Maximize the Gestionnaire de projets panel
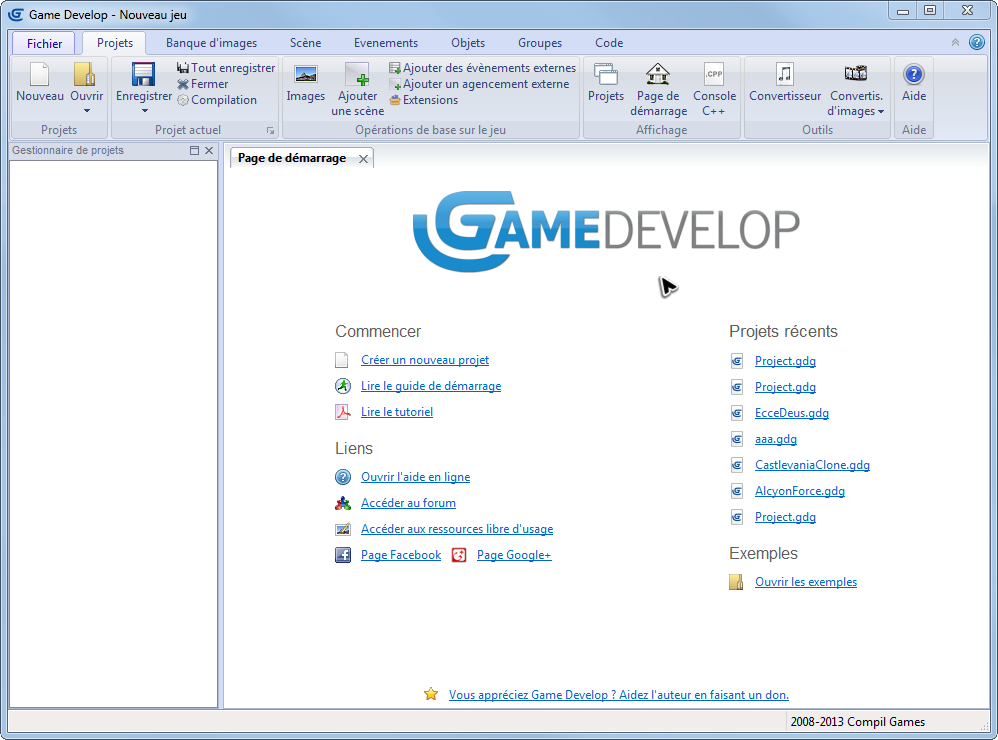The width and height of the screenshot is (998, 740). point(195,151)
